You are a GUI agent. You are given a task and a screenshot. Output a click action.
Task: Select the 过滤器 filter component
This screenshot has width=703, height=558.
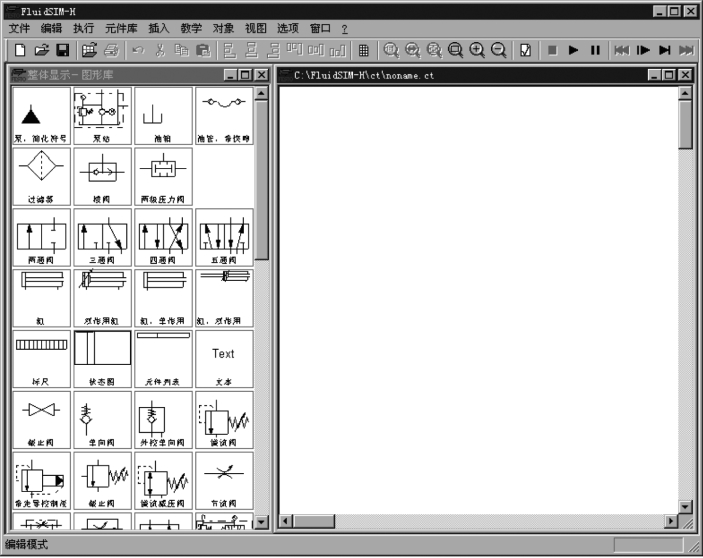tap(41, 177)
